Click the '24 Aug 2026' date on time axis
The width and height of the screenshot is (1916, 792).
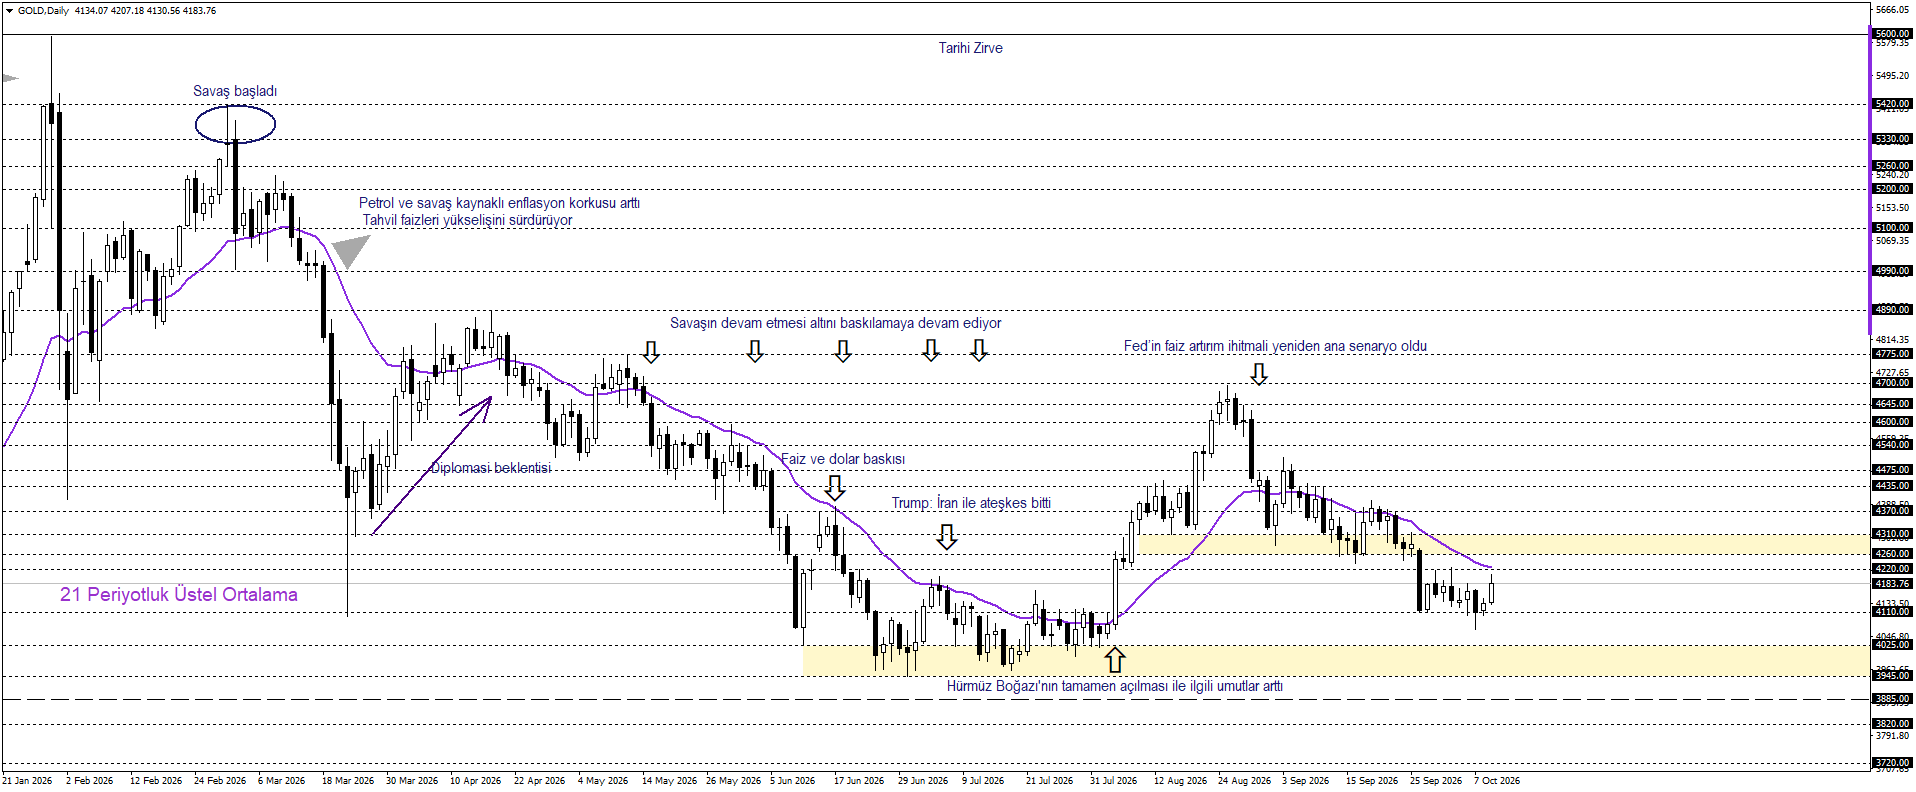pyautogui.click(x=1244, y=781)
